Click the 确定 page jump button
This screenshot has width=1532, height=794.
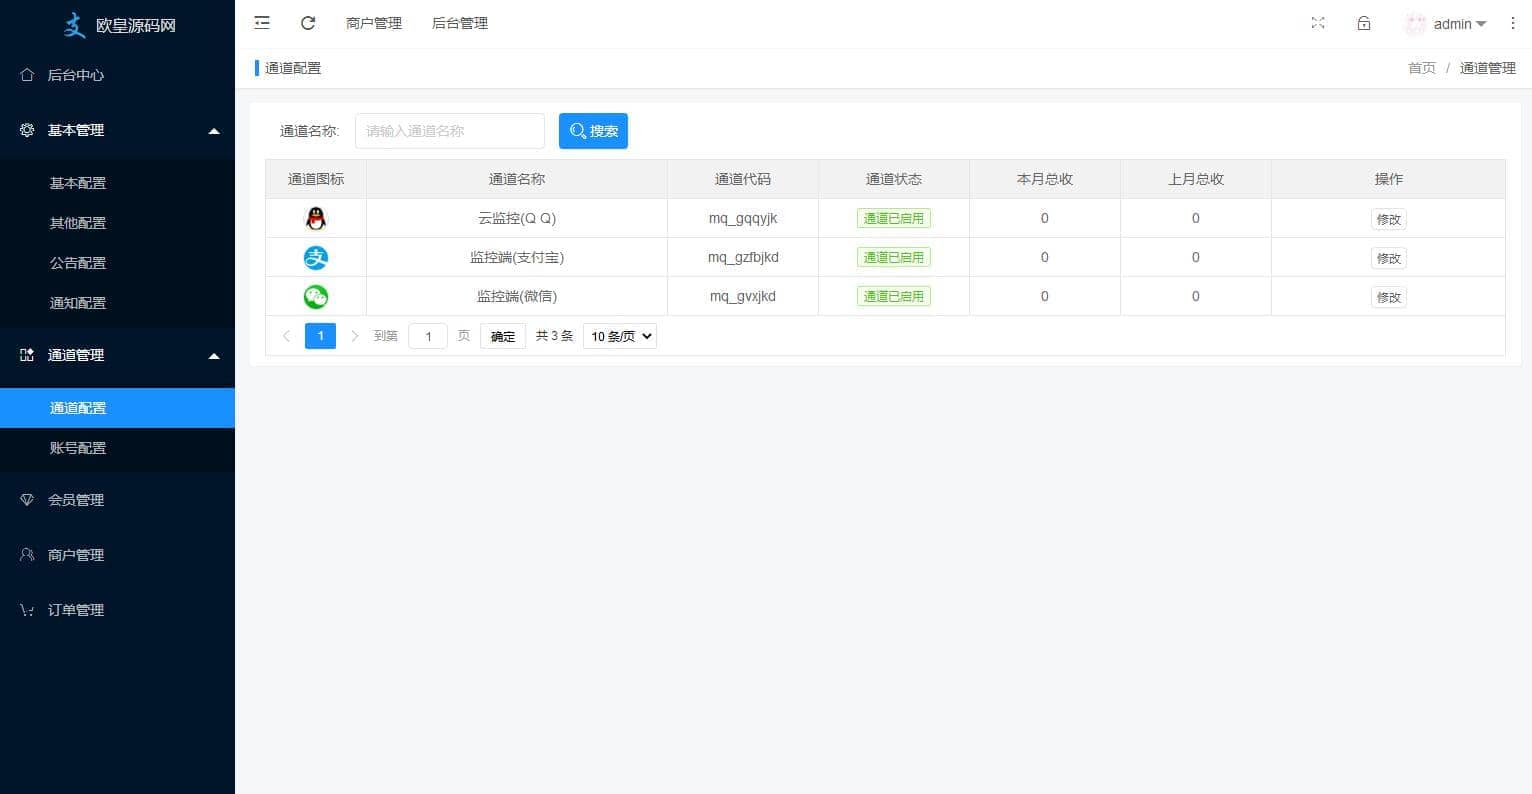click(503, 336)
